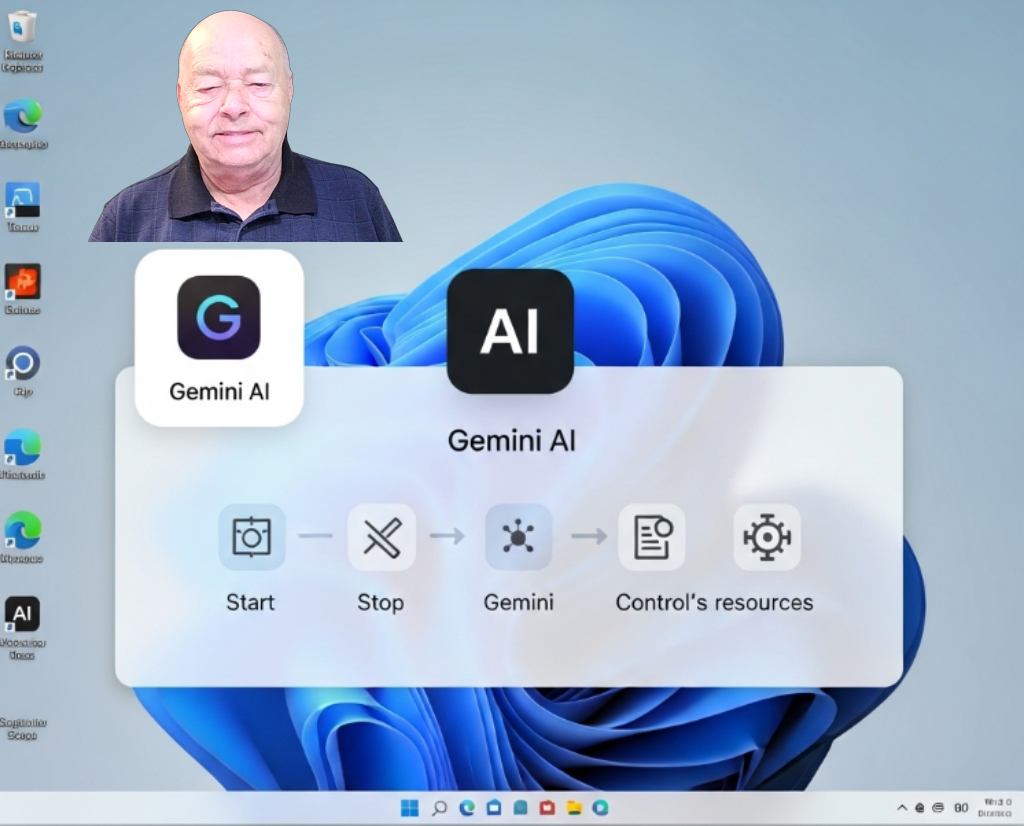This screenshot has width=1024, height=826.
Task: Open taskbar Search magnifier
Action: [x=440, y=808]
